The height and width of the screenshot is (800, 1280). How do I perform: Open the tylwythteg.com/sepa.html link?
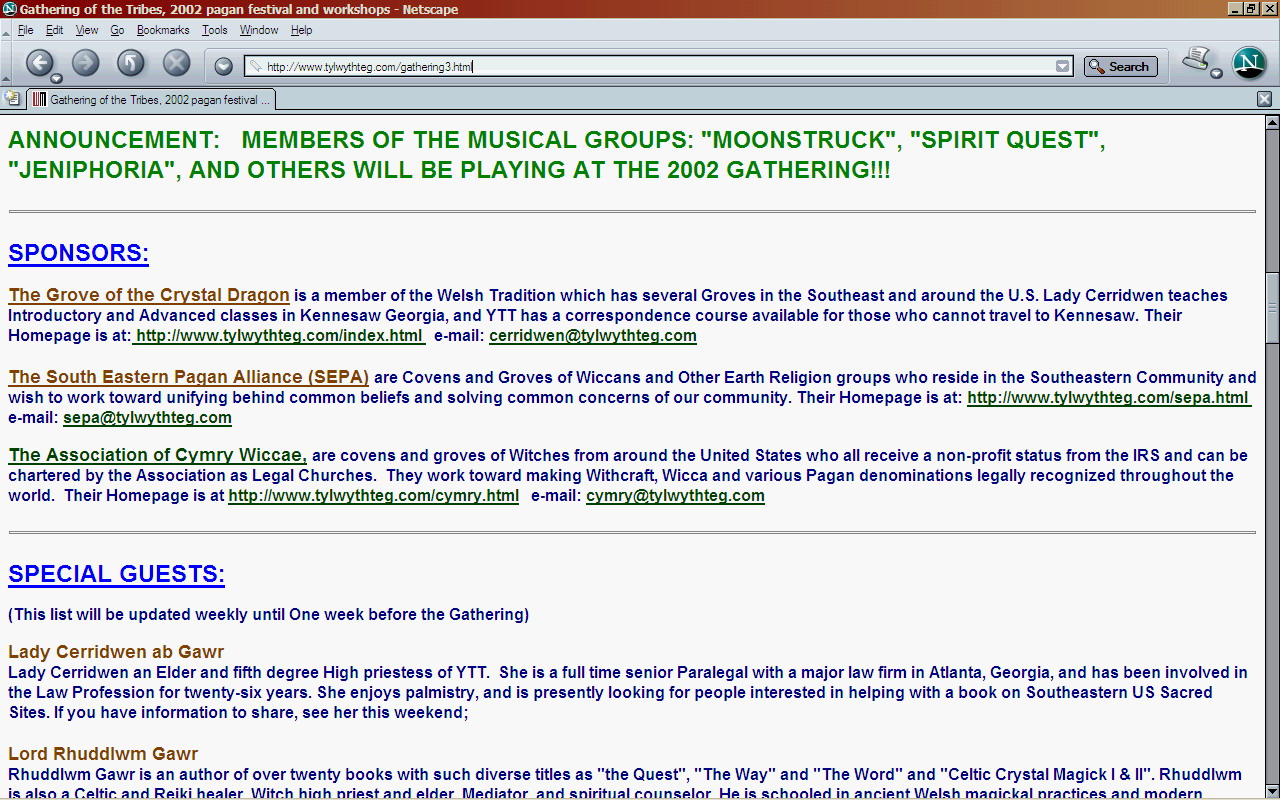(1108, 397)
